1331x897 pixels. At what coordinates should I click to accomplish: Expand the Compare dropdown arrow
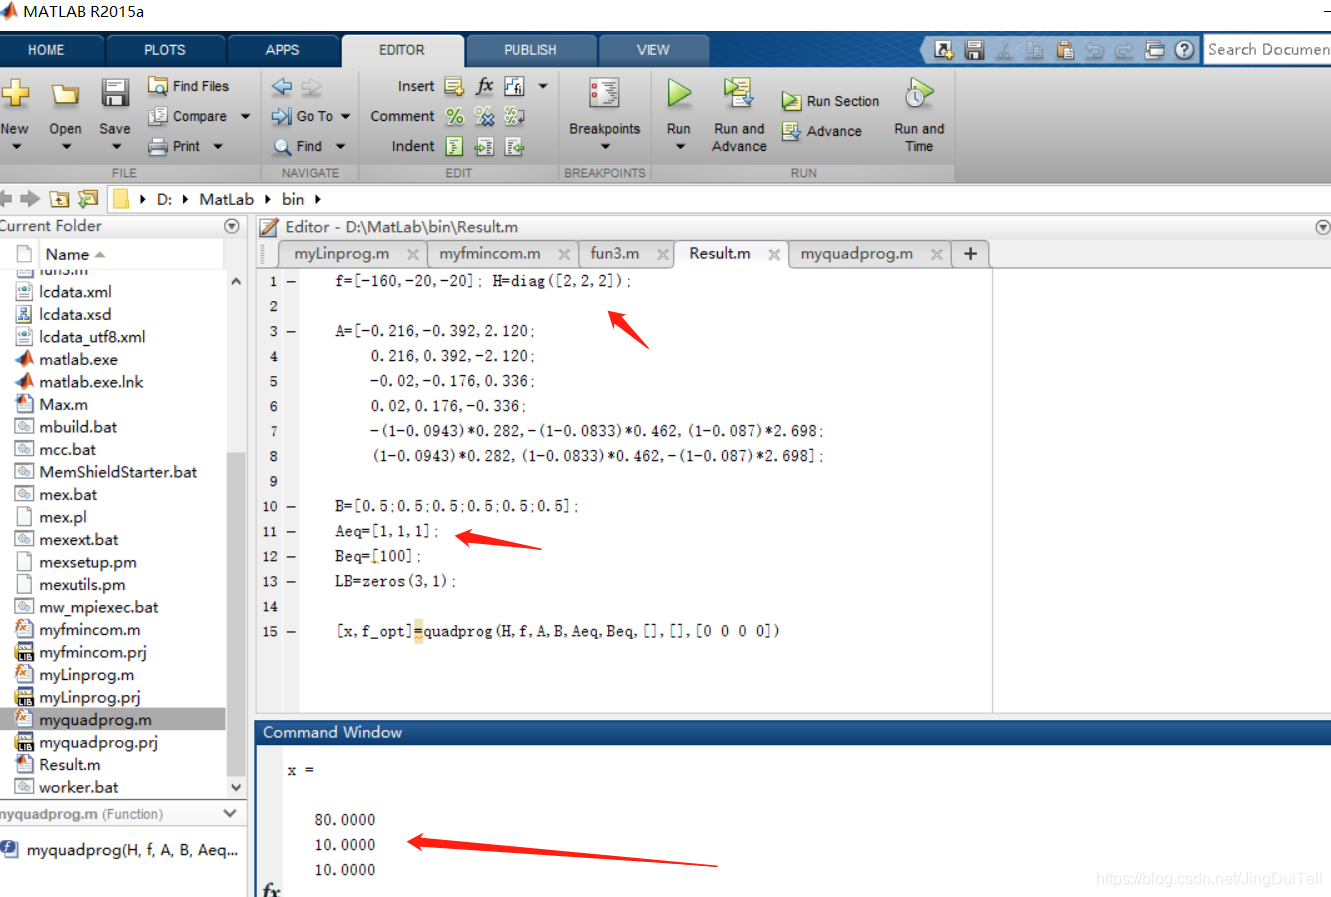[x=245, y=117]
